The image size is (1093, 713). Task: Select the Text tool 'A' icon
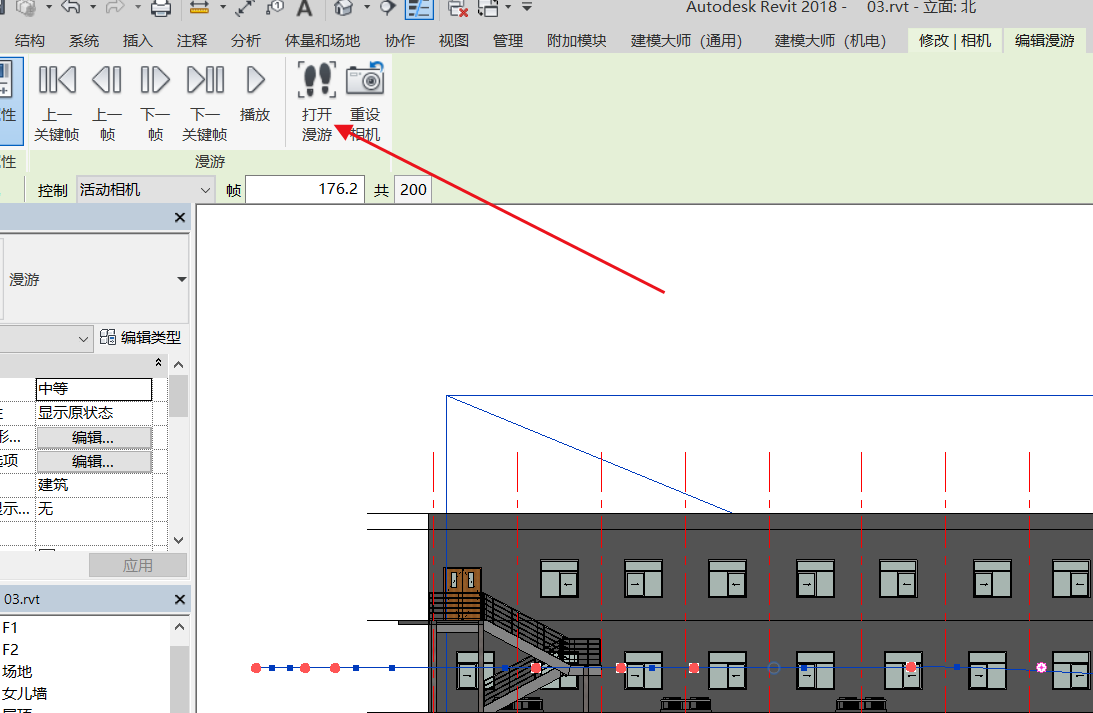tap(305, 9)
